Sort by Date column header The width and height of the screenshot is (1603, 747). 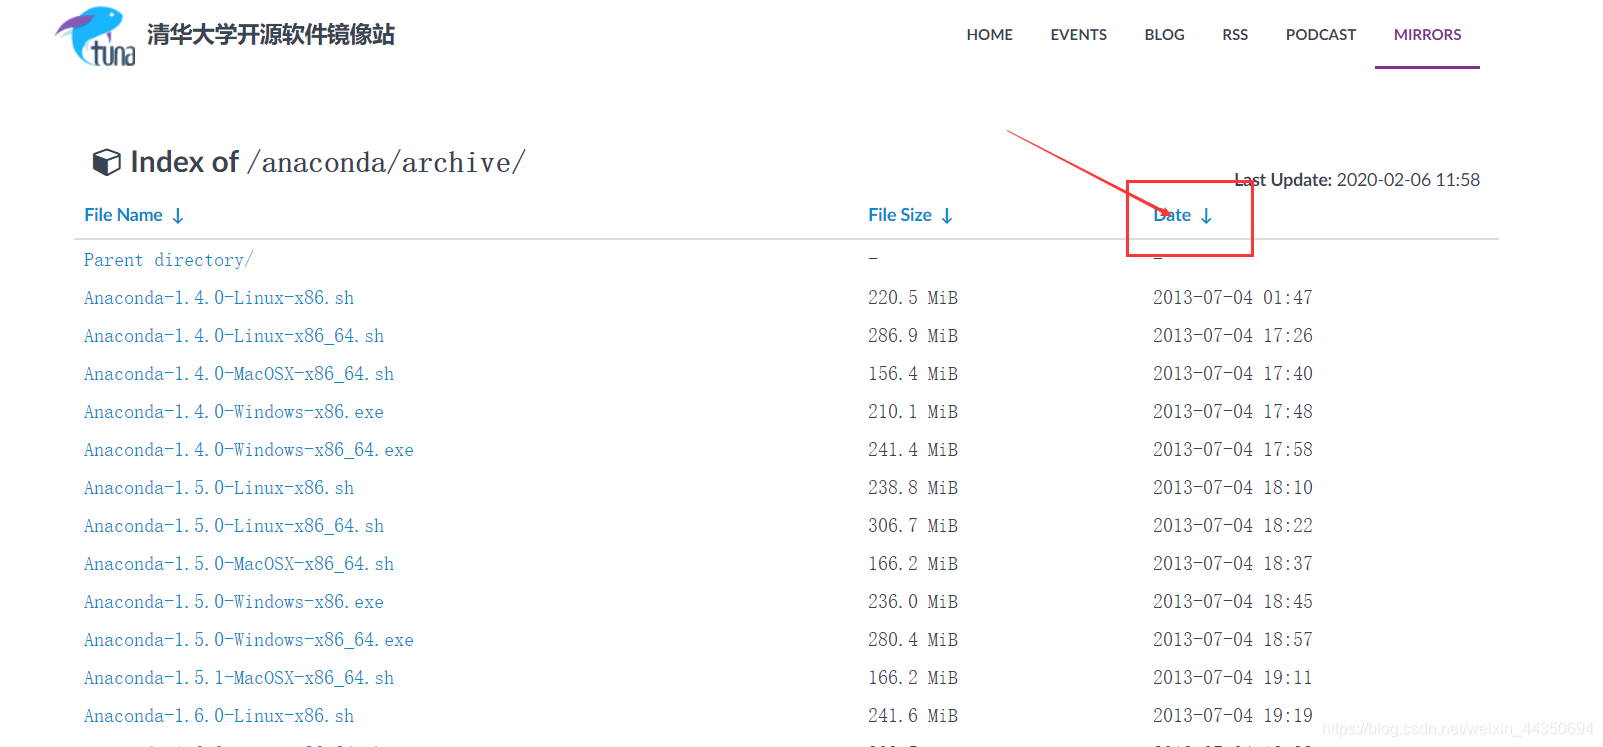(x=1172, y=215)
